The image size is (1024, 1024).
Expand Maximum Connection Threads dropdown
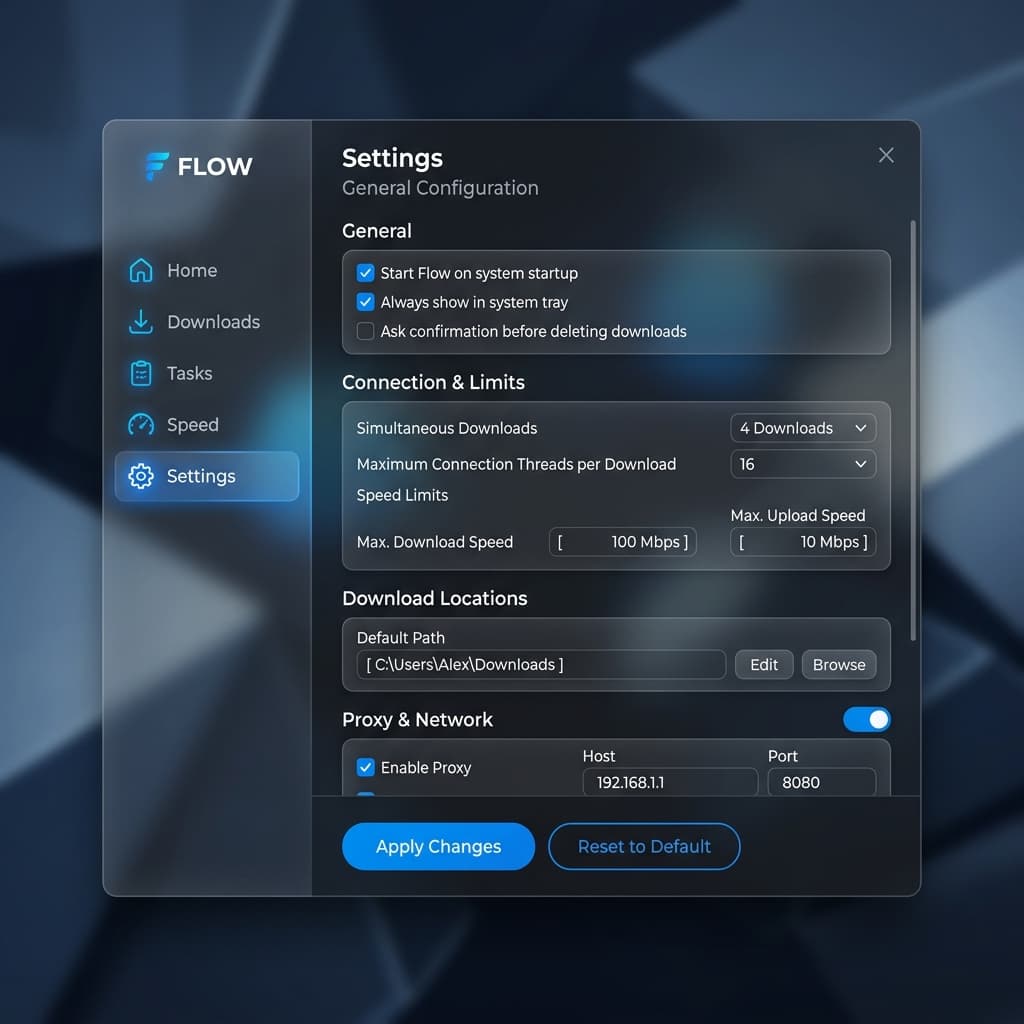click(x=803, y=464)
